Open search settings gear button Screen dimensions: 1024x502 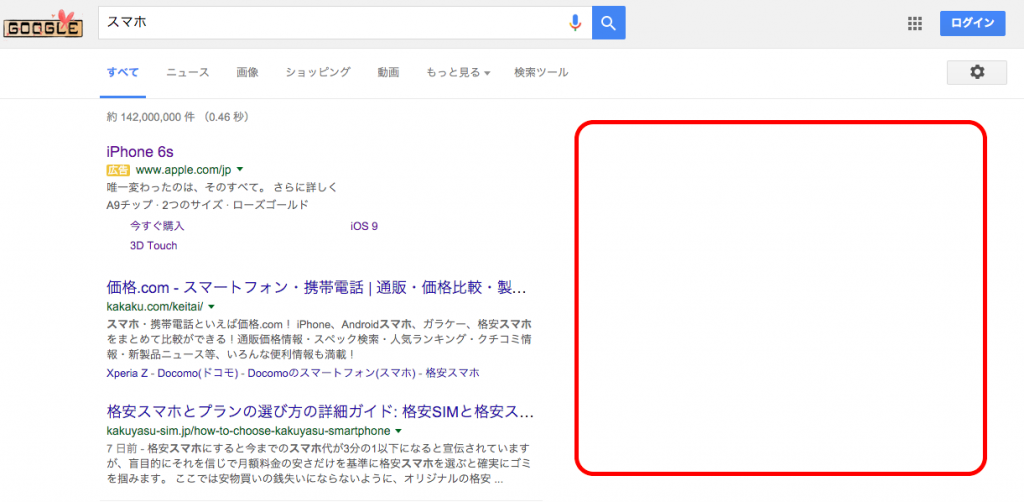coord(977,72)
